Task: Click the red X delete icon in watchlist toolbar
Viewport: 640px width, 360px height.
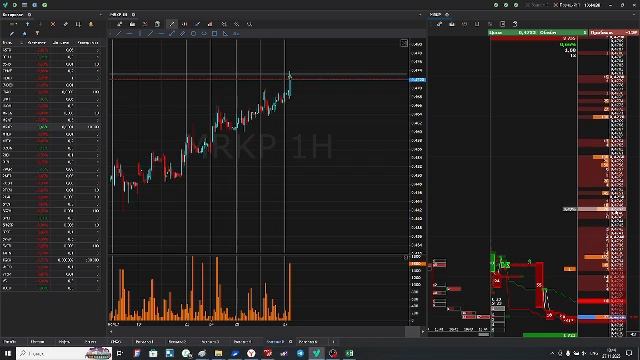Action: coord(53,24)
